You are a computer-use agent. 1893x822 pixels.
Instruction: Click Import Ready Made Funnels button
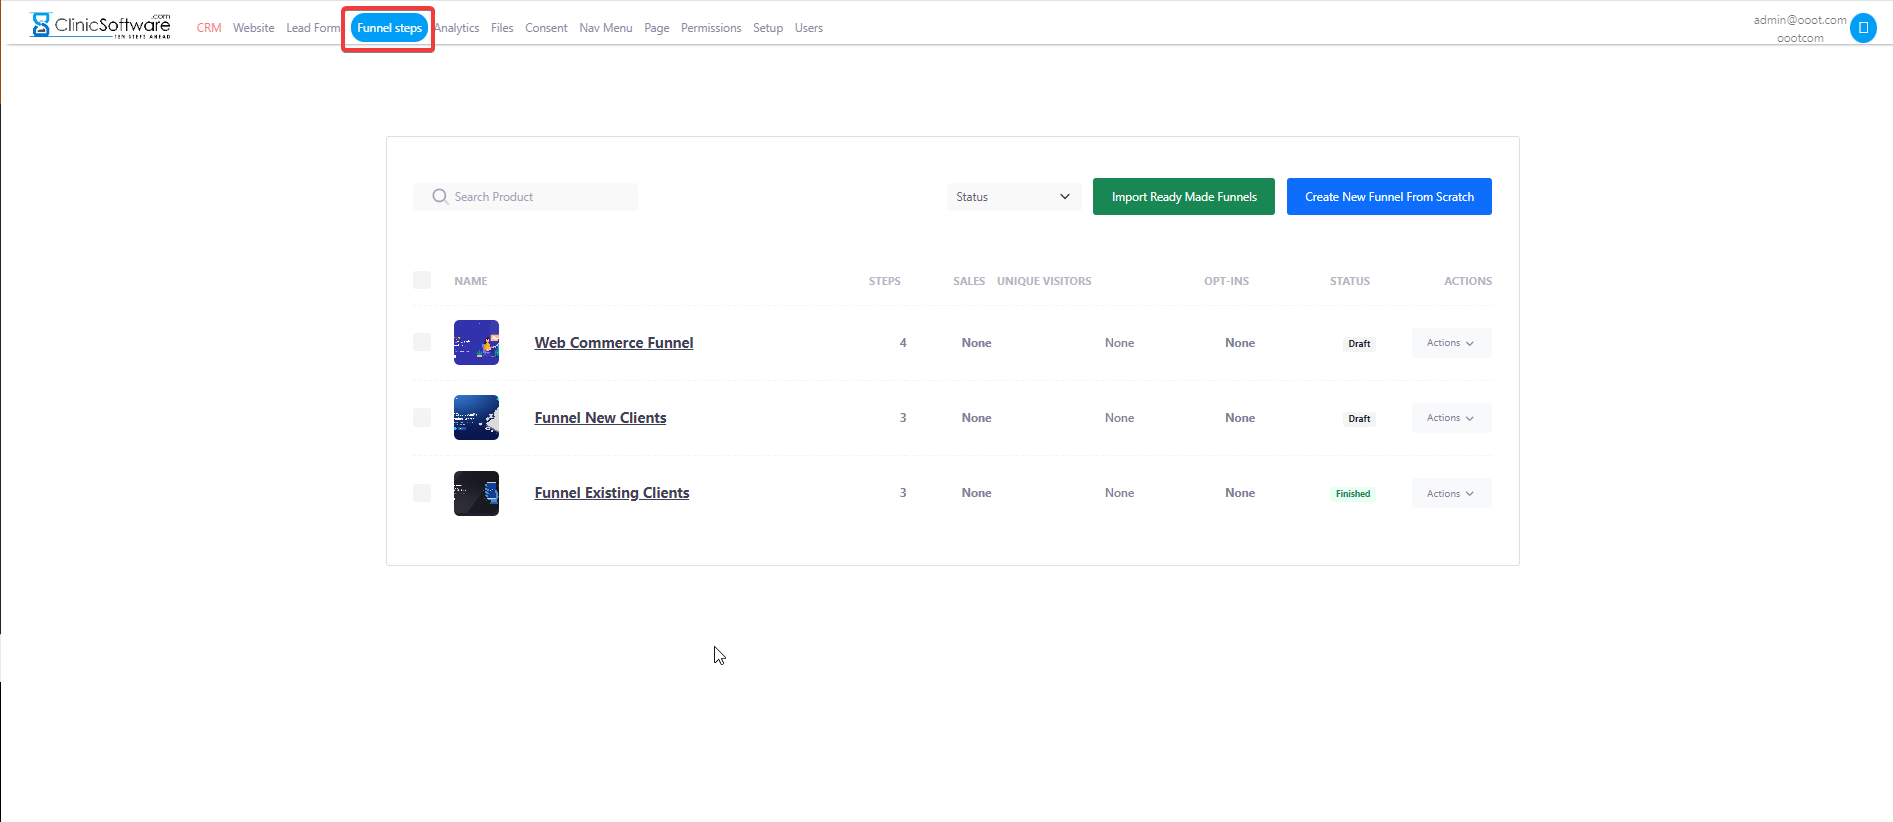[x=1183, y=197]
